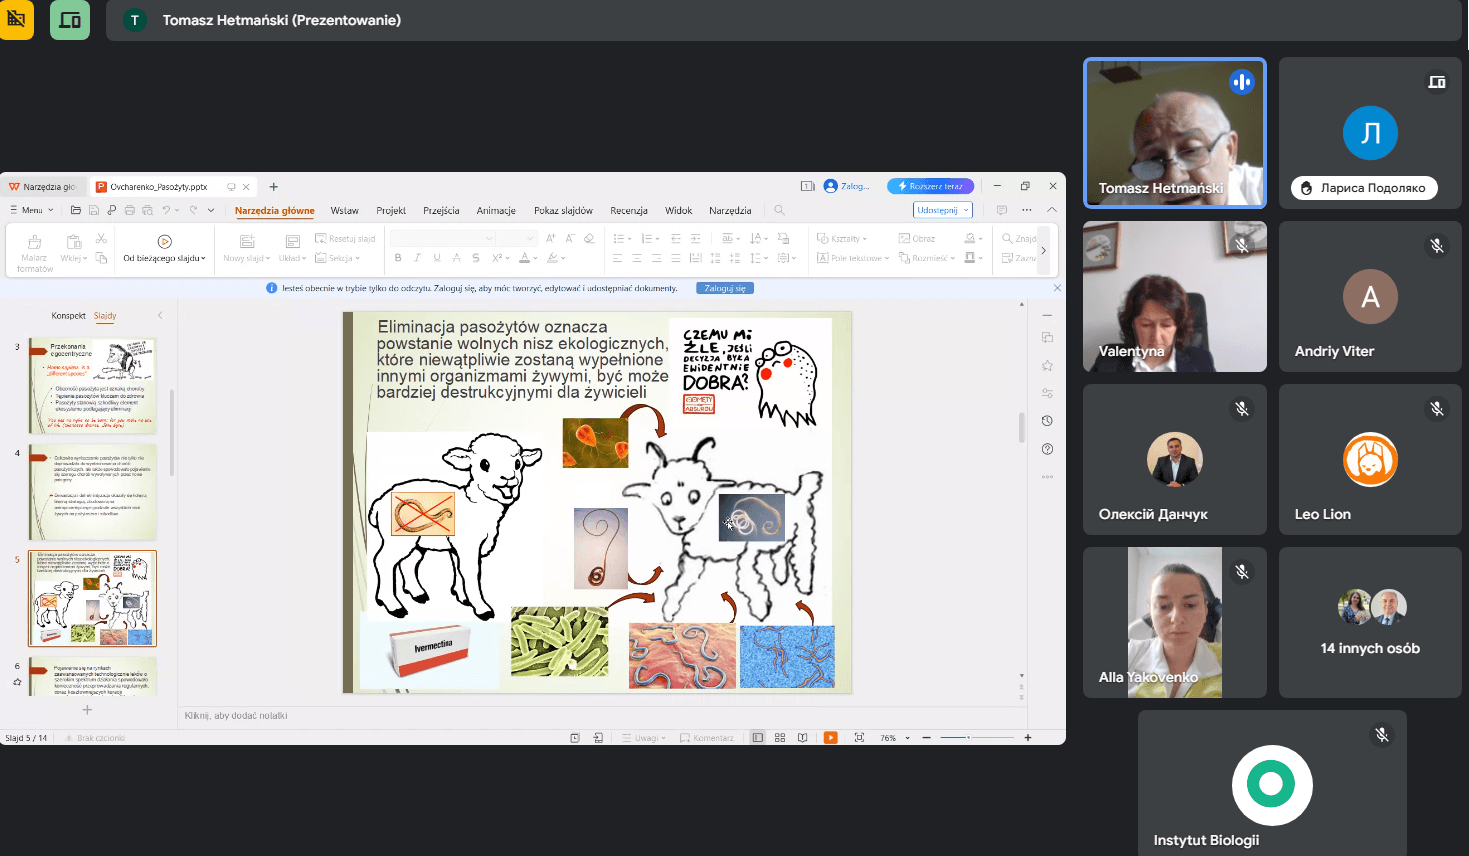Open file using the folder icon
The height and width of the screenshot is (856, 1469).
tap(76, 210)
